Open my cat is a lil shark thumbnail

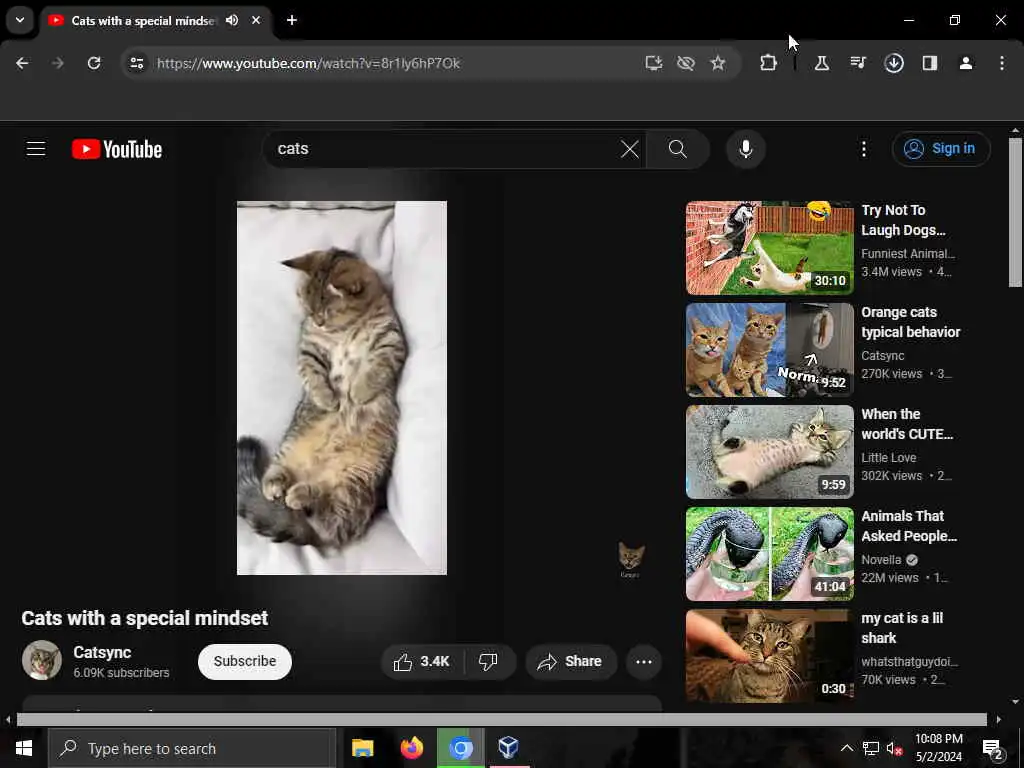(769, 656)
